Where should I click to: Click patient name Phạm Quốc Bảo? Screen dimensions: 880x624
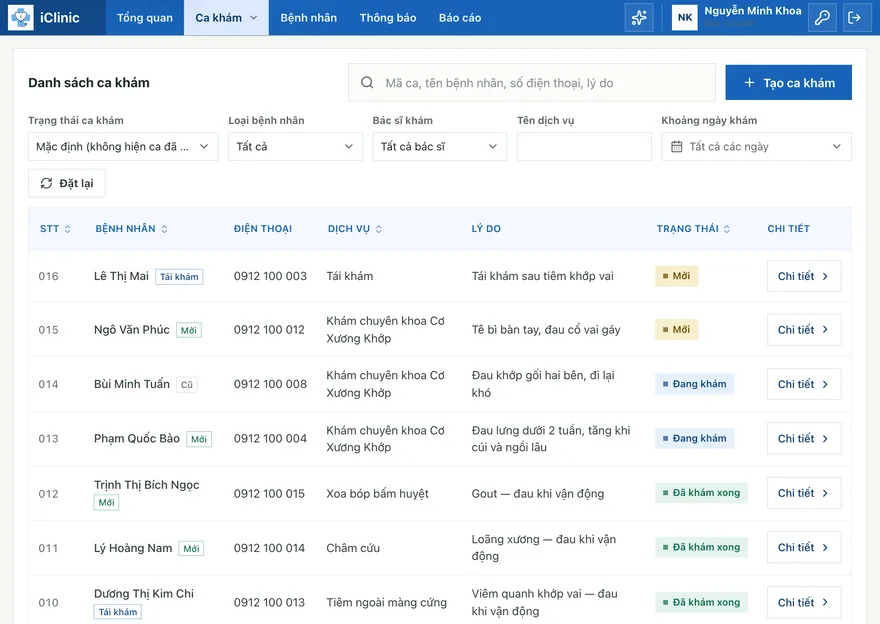click(137, 438)
